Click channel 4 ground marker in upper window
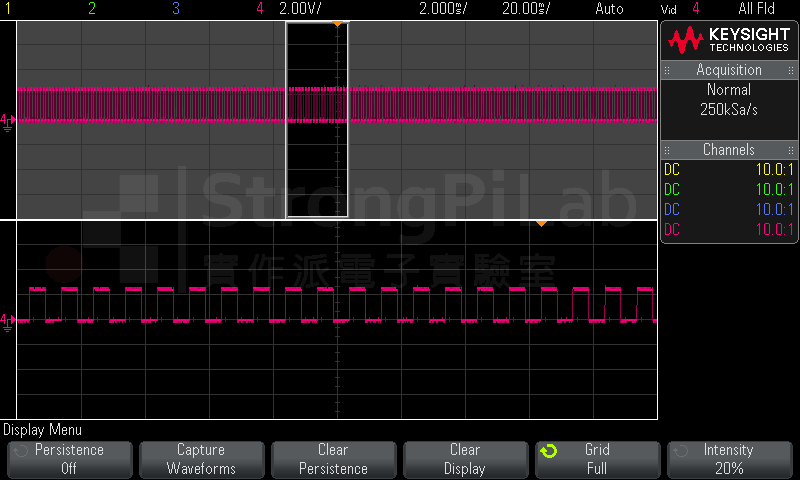The width and height of the screenshot is (800, 480). [8, 122]
